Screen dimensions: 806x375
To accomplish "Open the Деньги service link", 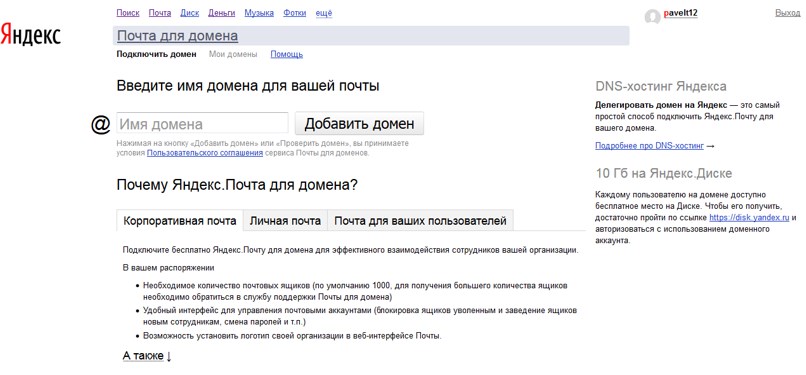I will [x=222, y=13].
